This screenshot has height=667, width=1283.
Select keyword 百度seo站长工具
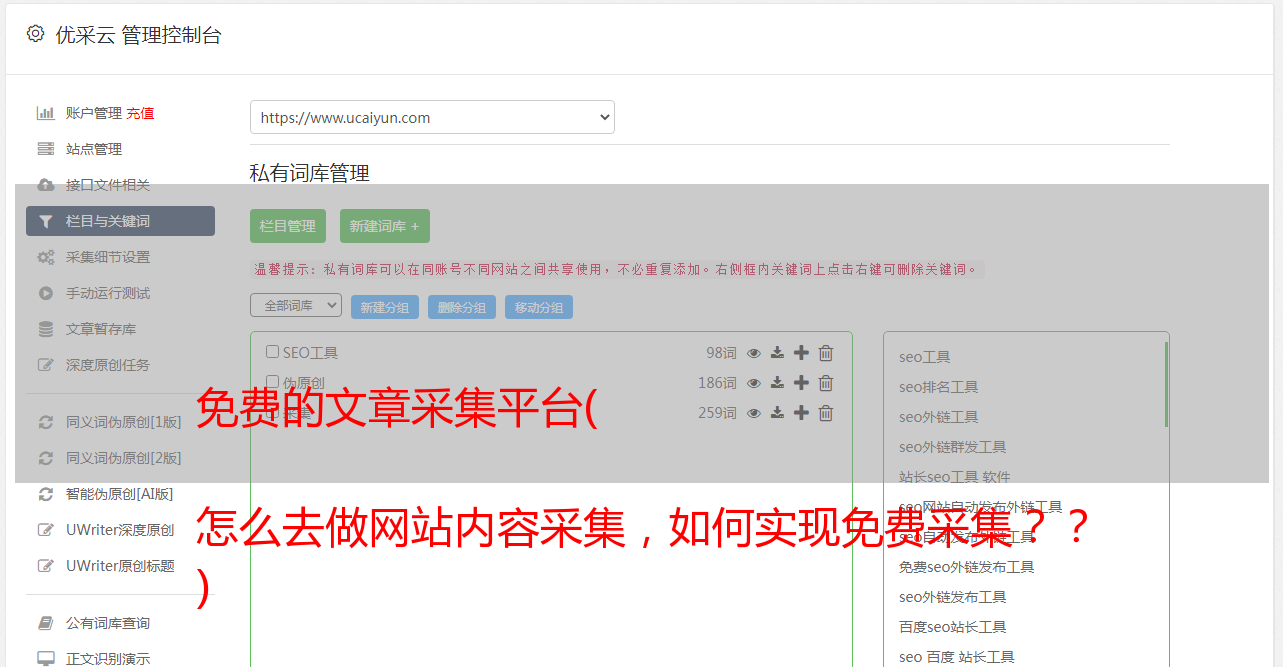click(952, 627)
